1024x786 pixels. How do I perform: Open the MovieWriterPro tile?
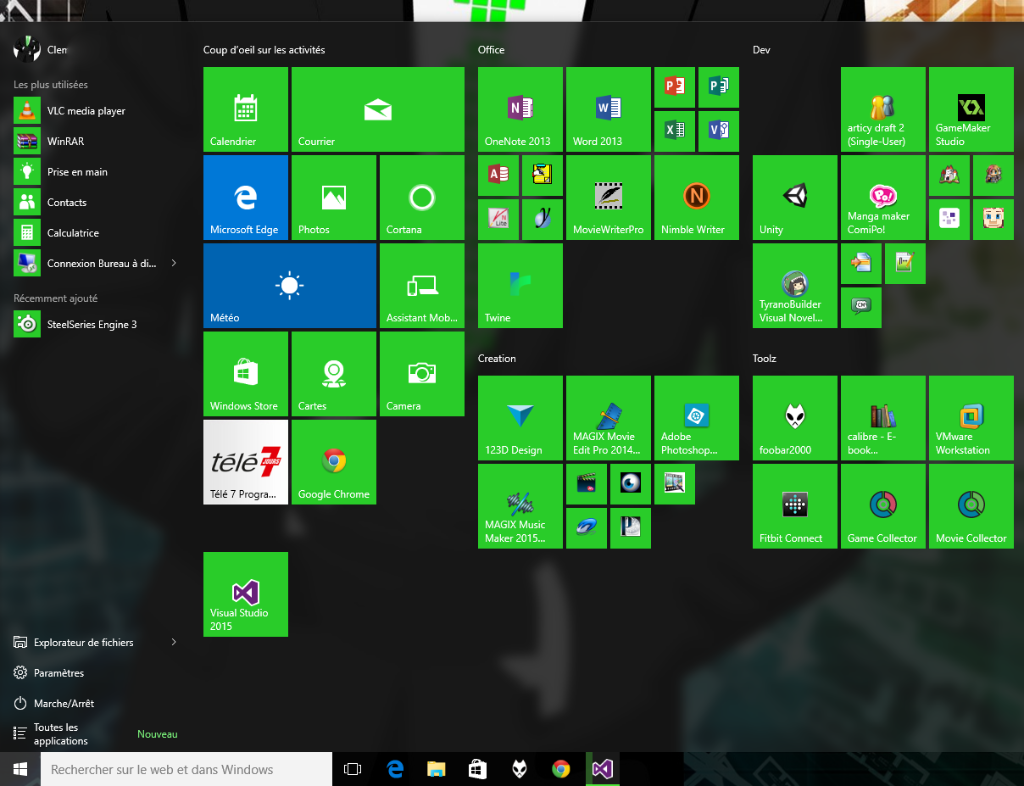[x=608, y=197]
